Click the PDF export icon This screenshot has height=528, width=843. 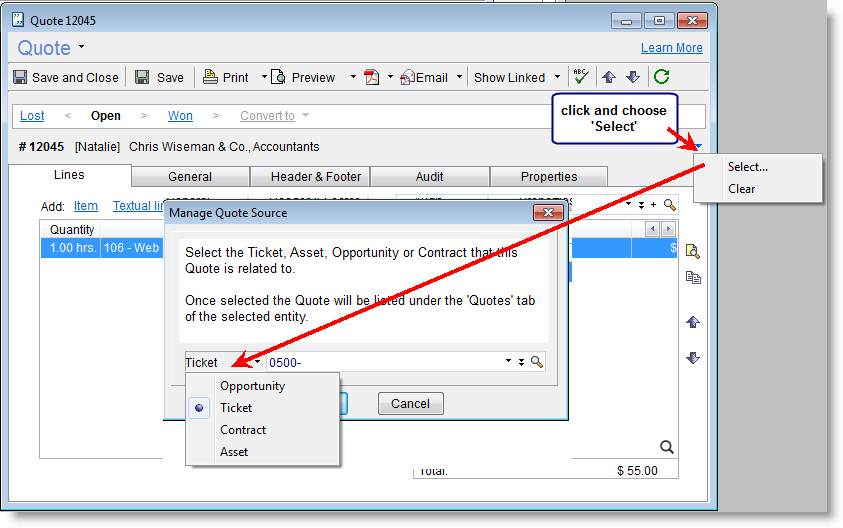[x=372, y=77]
